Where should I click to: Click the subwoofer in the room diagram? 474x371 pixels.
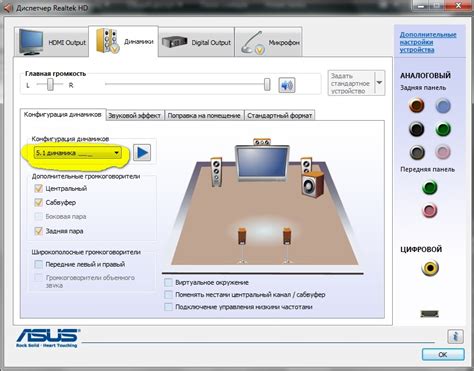(x=313, y=184)
